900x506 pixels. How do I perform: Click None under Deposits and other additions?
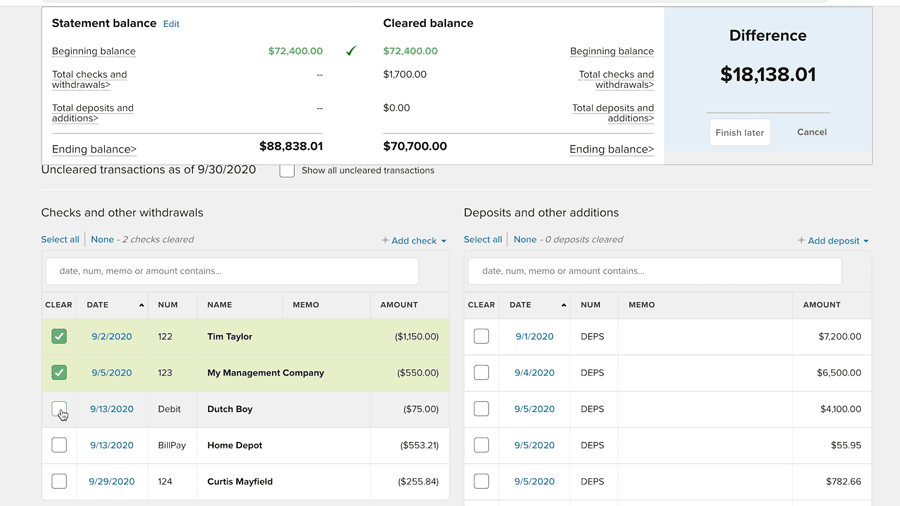525,240
